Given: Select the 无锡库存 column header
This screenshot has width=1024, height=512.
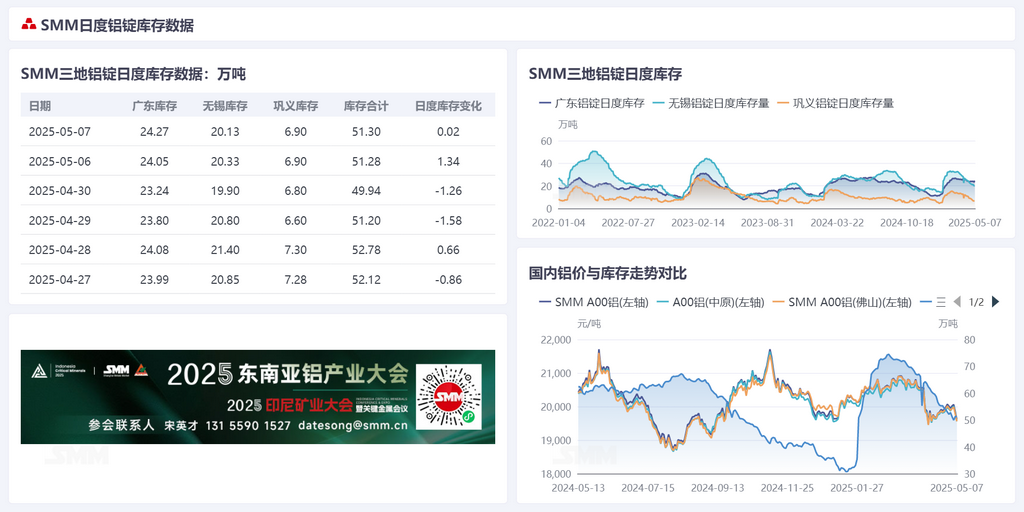Looking at the screenshot, I should pyautogui.click(x=225, y=106).
